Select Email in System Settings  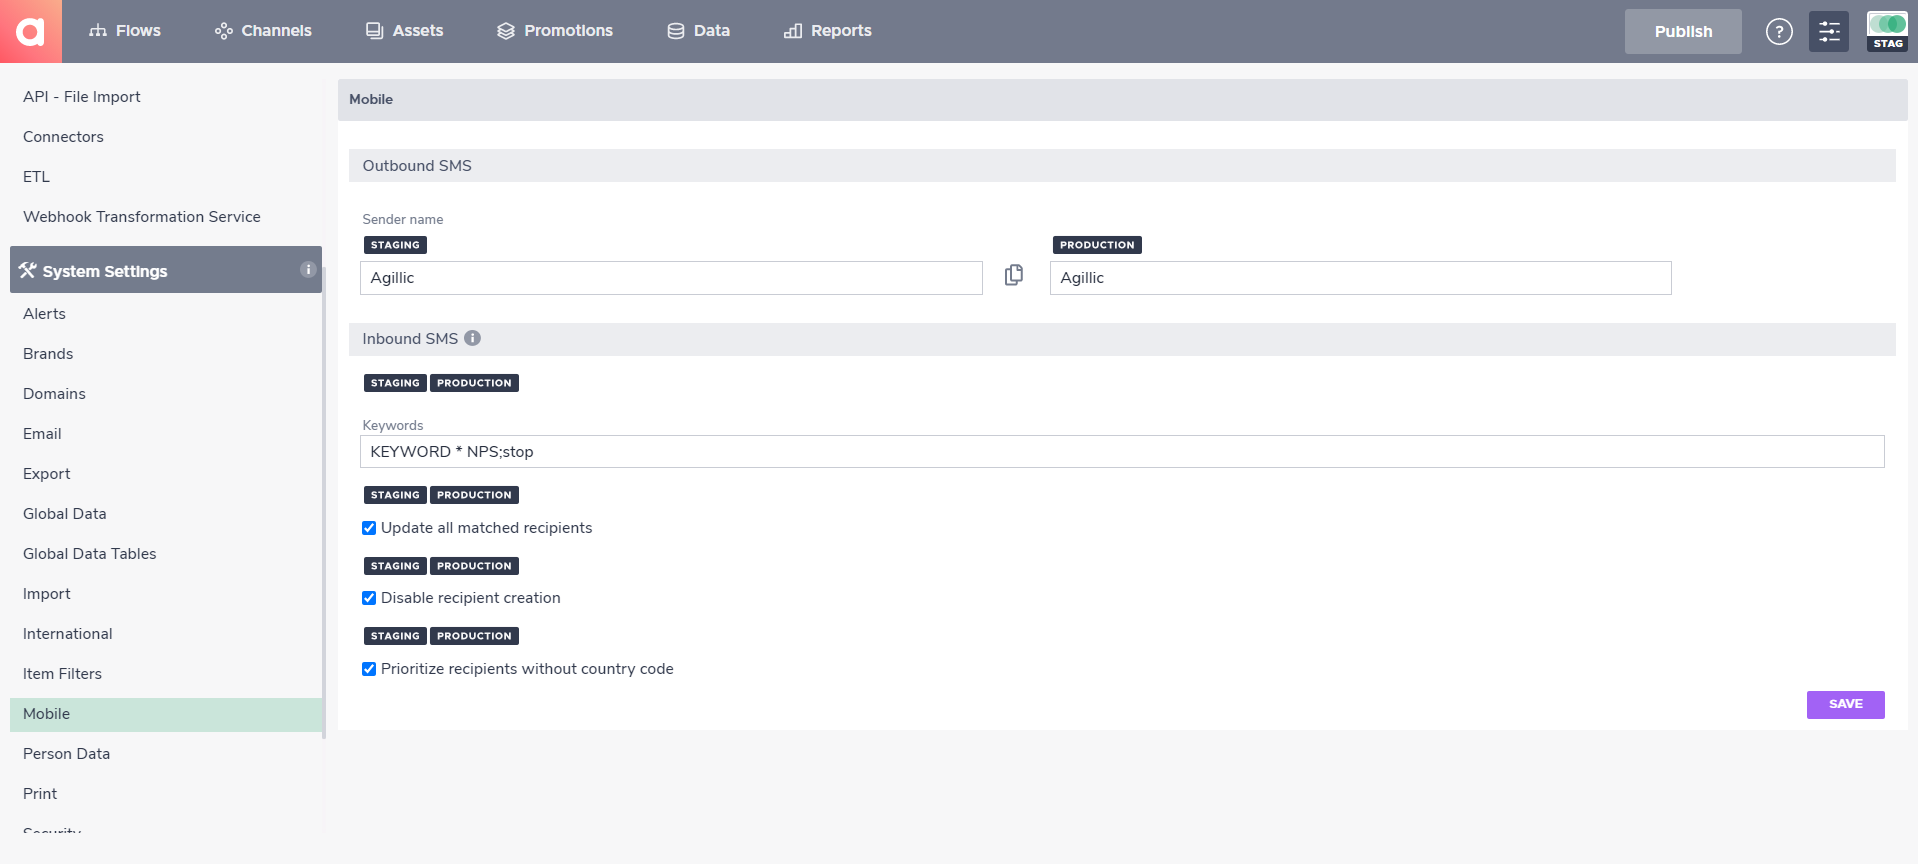tap(42, 434)
